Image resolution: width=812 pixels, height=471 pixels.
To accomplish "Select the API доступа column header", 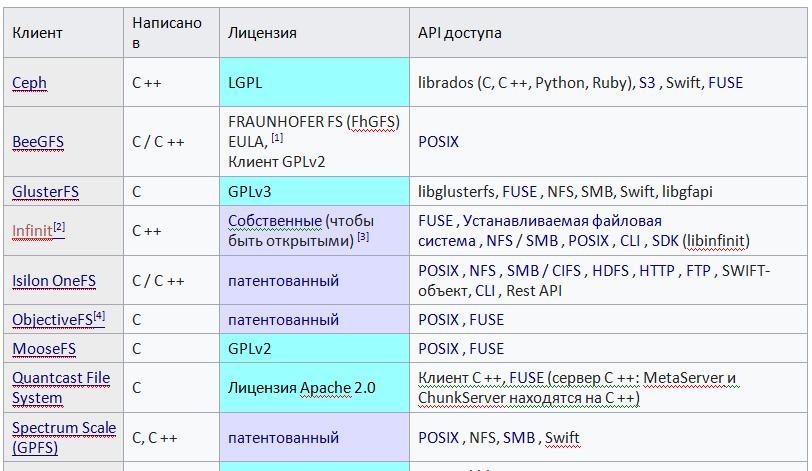I will tap(608, 33).
